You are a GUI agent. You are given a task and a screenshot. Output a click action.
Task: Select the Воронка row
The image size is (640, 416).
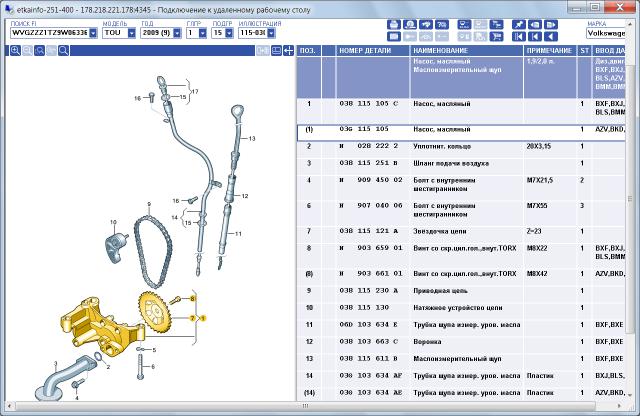[461, 345]
